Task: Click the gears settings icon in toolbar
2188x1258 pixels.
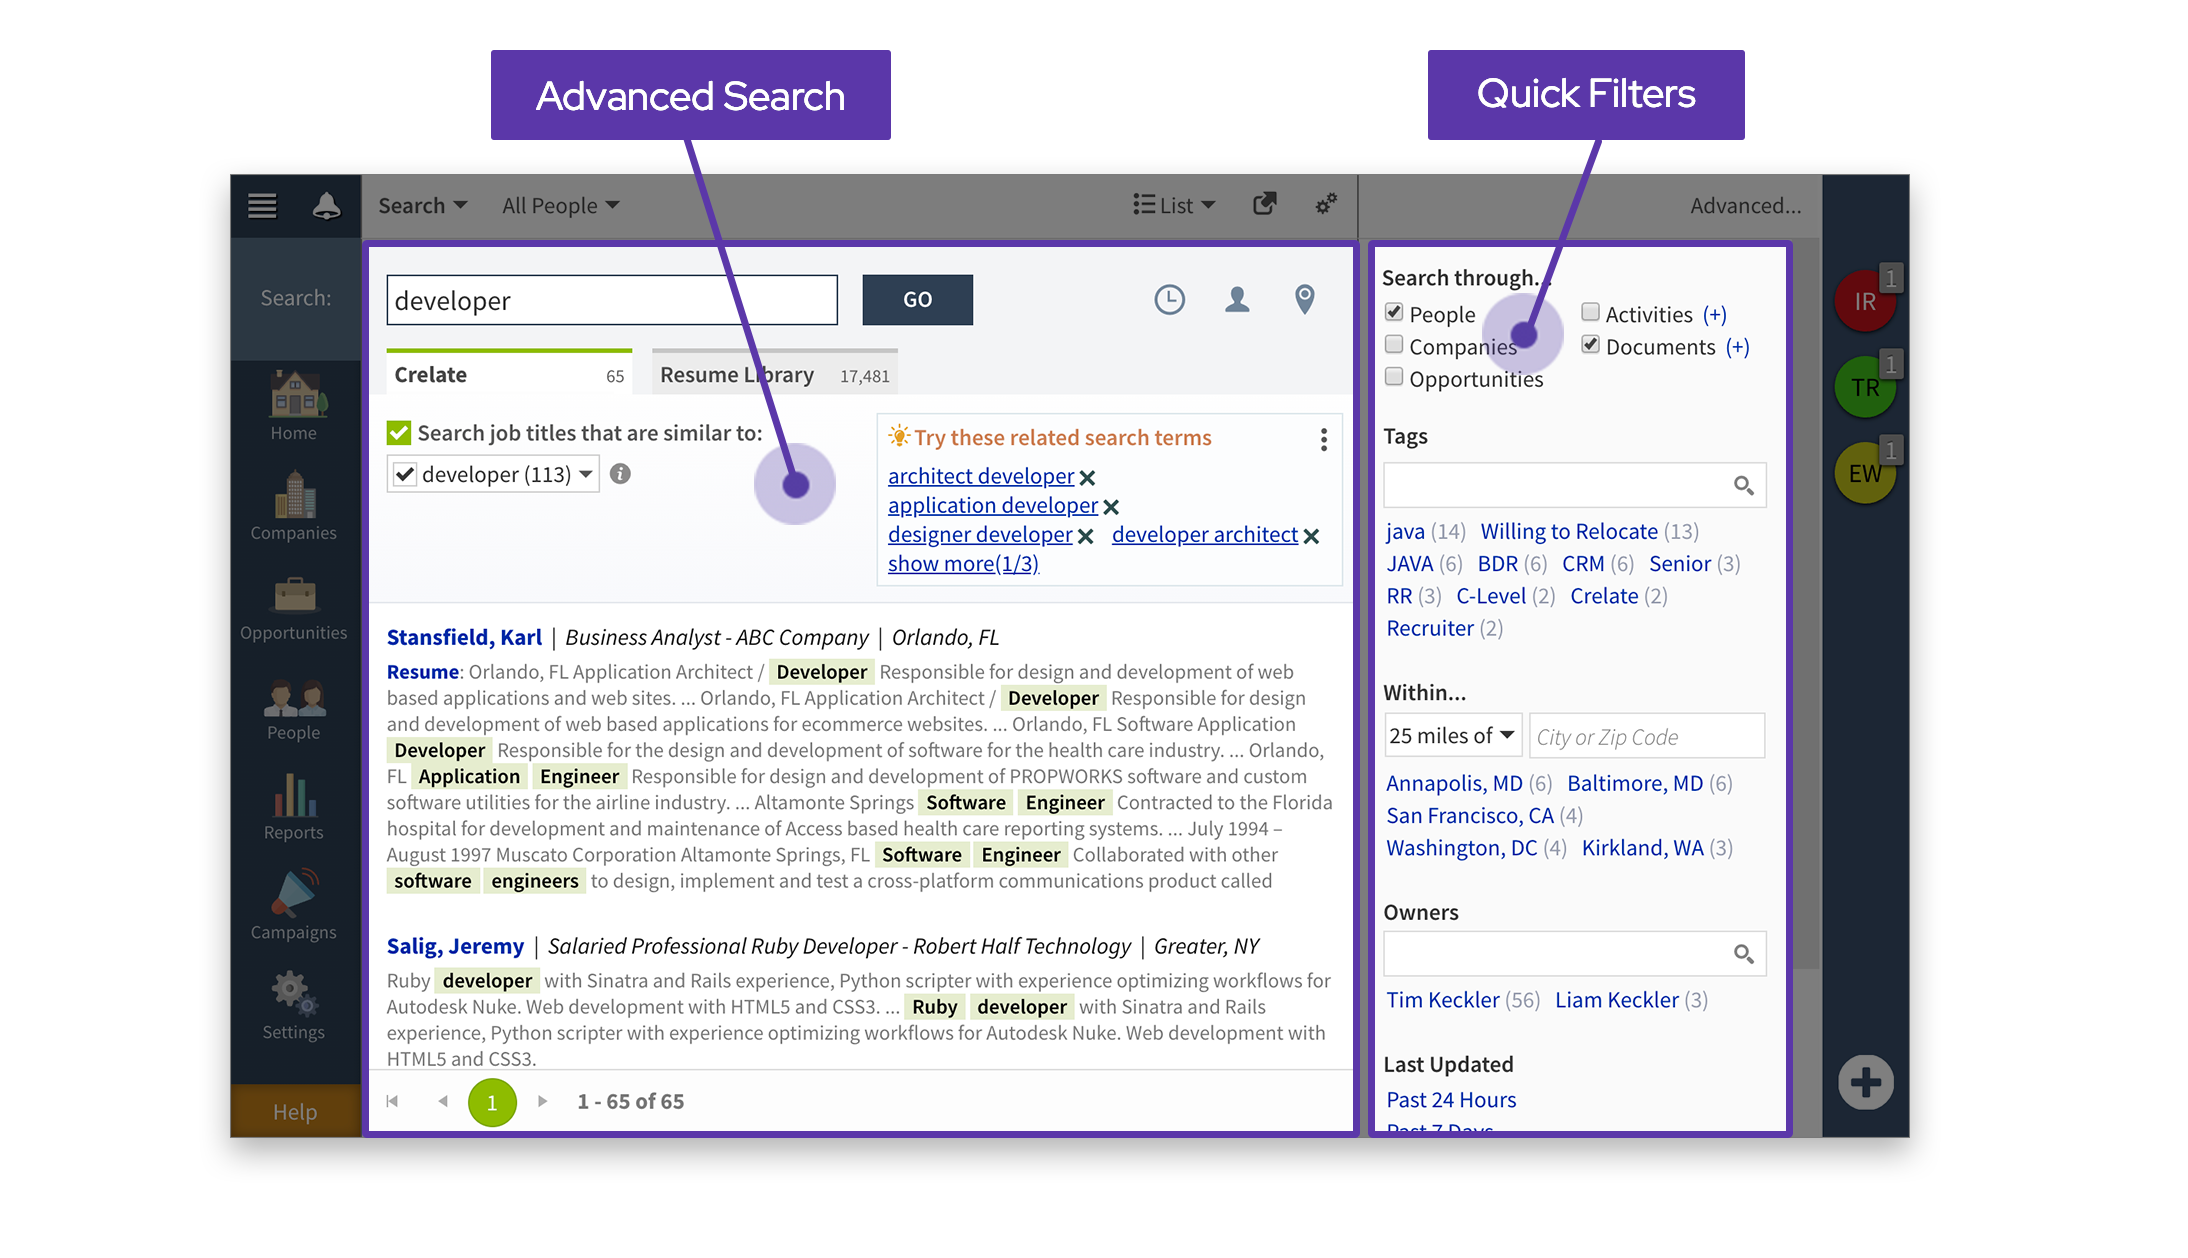Action: (x=1326, y=205)
